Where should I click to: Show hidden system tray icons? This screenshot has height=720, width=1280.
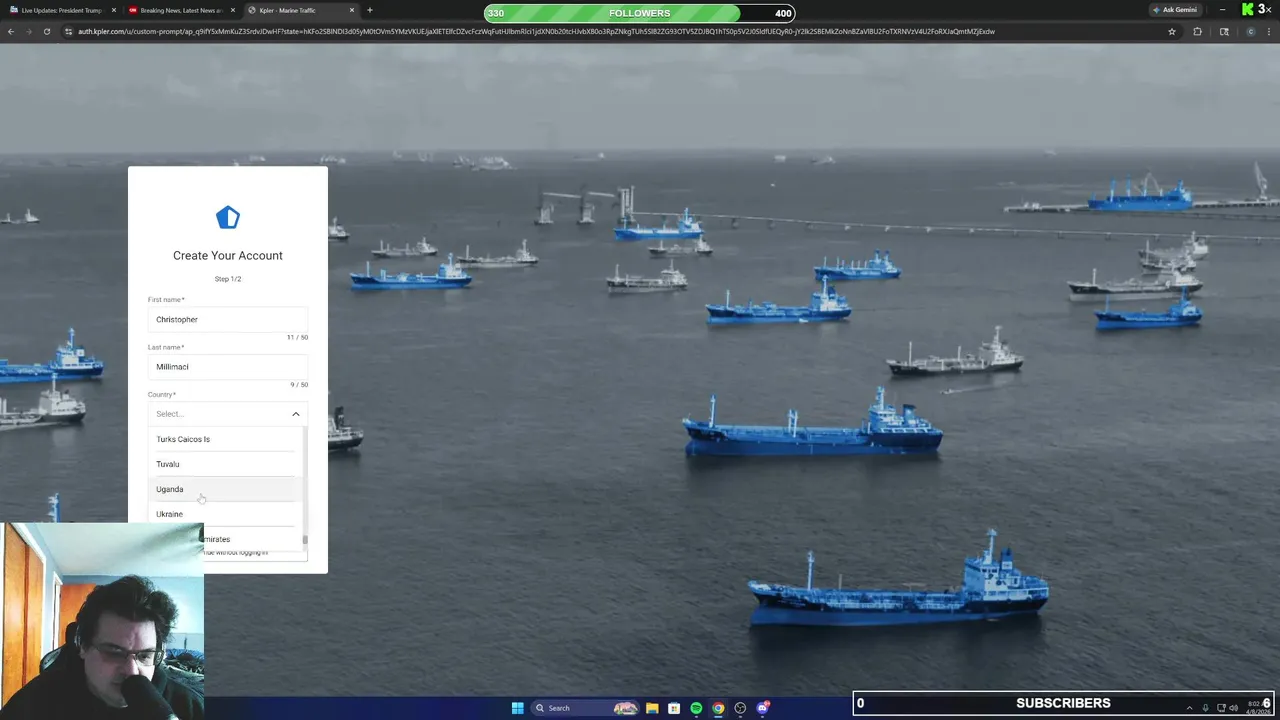(1189, 708)
